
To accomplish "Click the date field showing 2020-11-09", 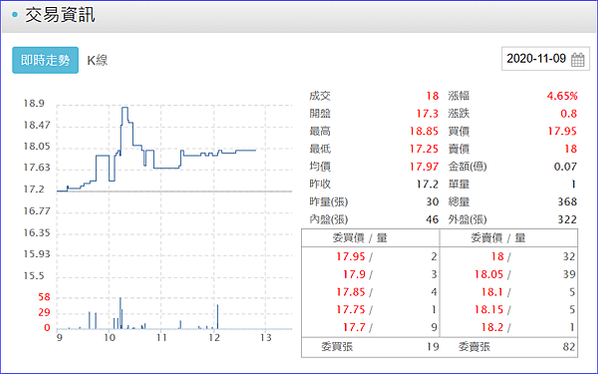I will pyautogui.click(x=545, y=59).
